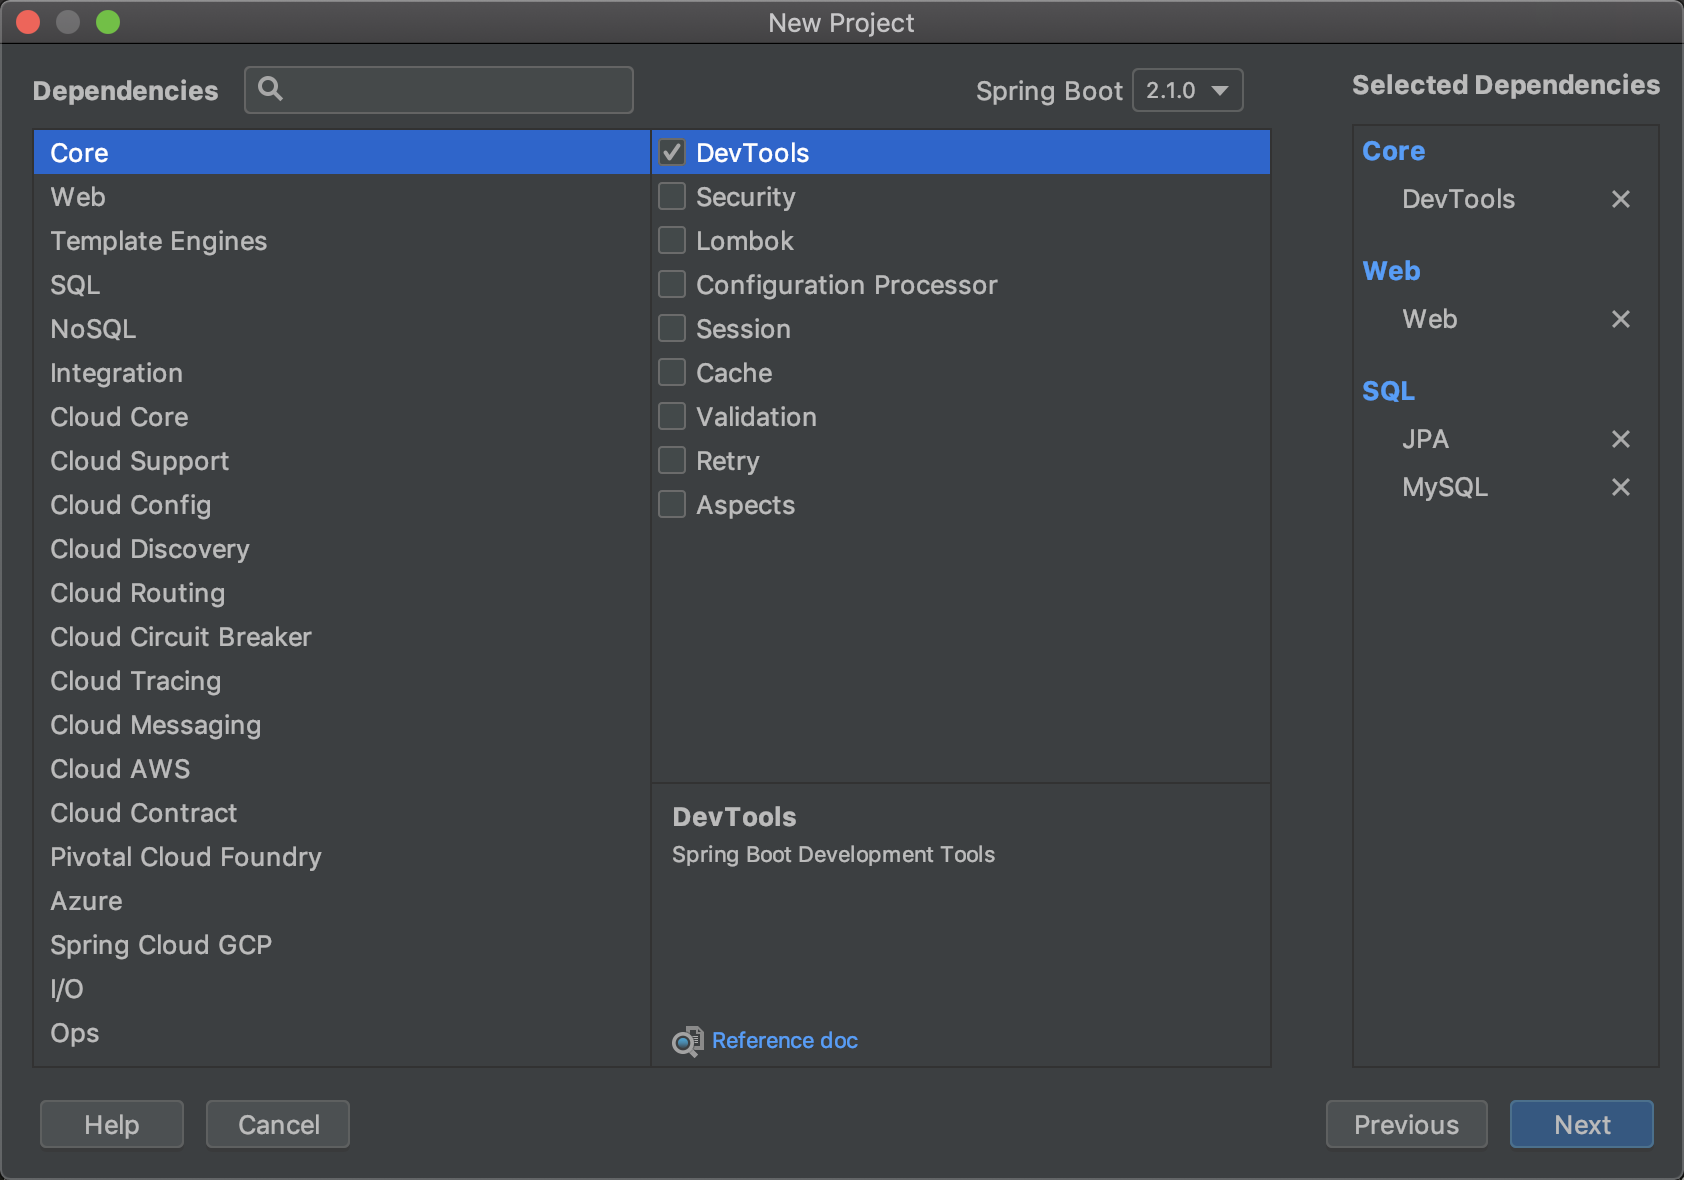Choose the Ops category

coord(342,1033)
